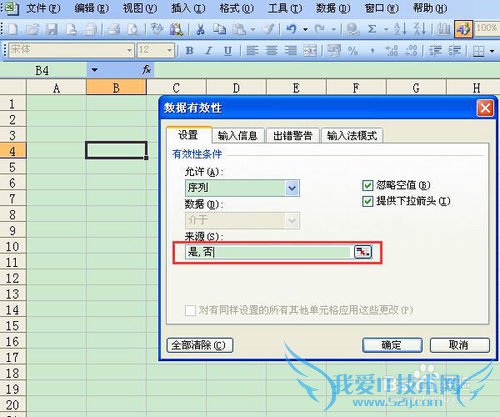This screenshot has width=500, height=417.
Task: Apply percent style format
Action: [x=353, y=51]
